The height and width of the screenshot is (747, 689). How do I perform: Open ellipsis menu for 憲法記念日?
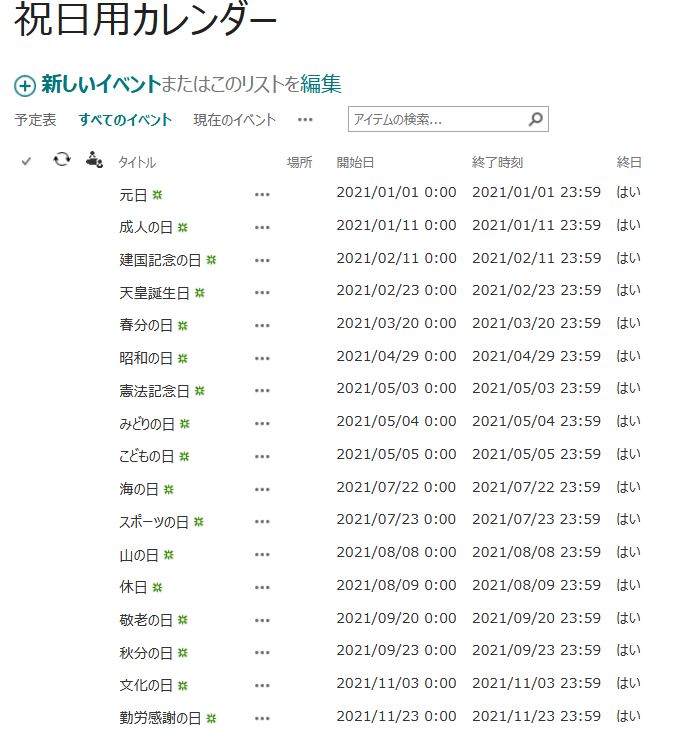(262, 391)
